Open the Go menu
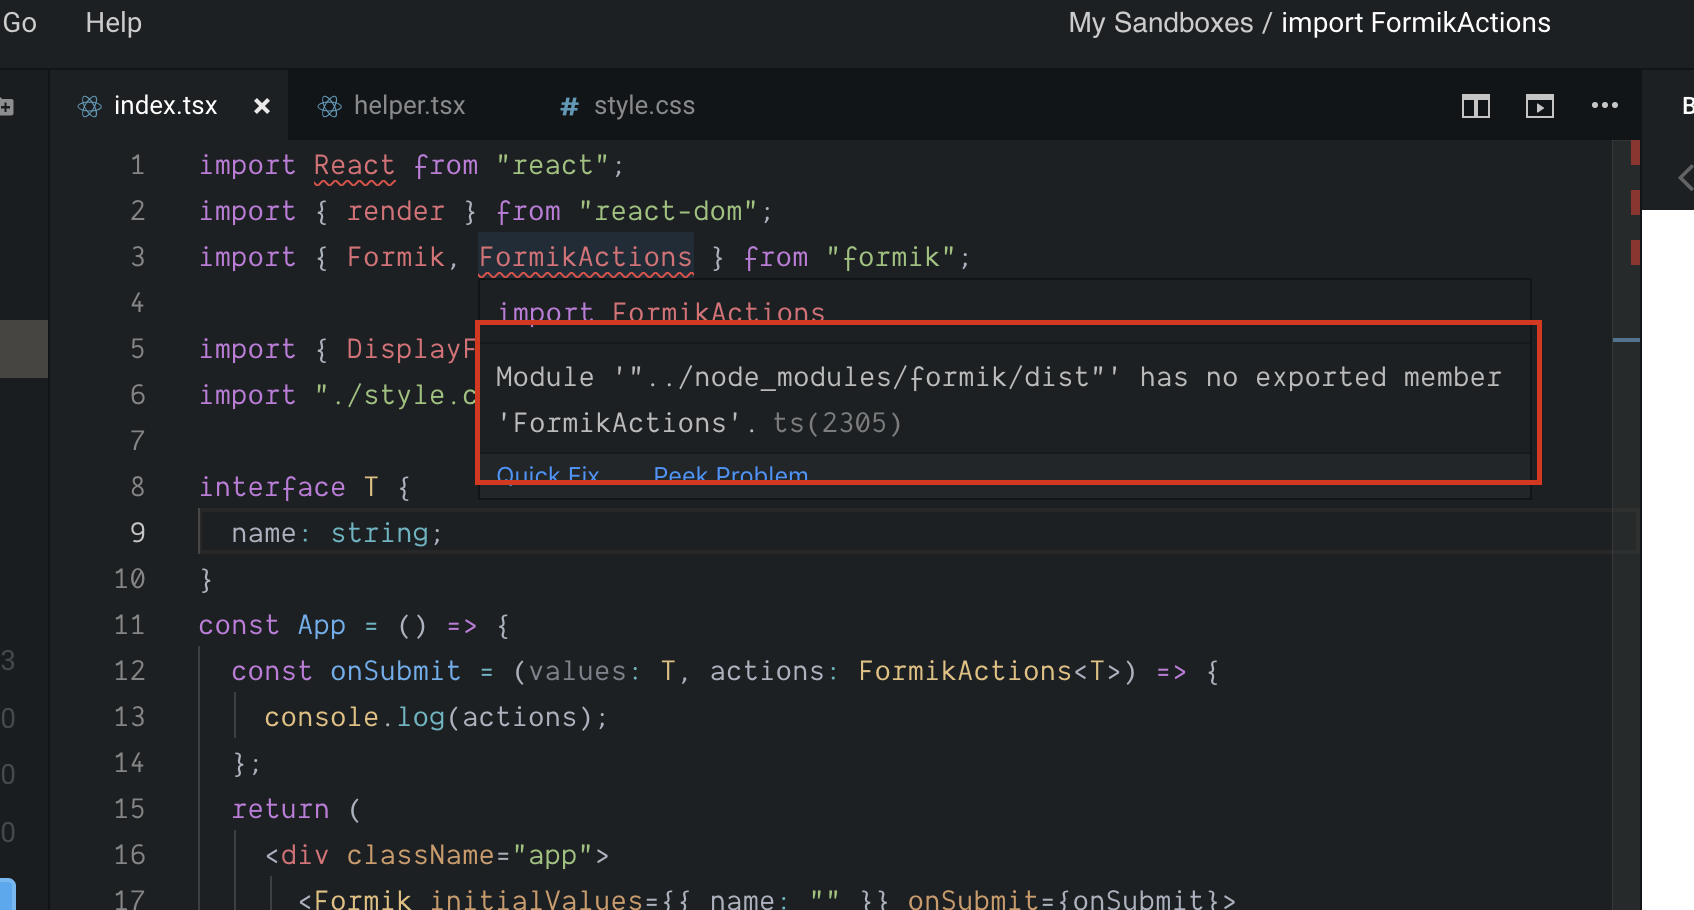 click(19, 22)
